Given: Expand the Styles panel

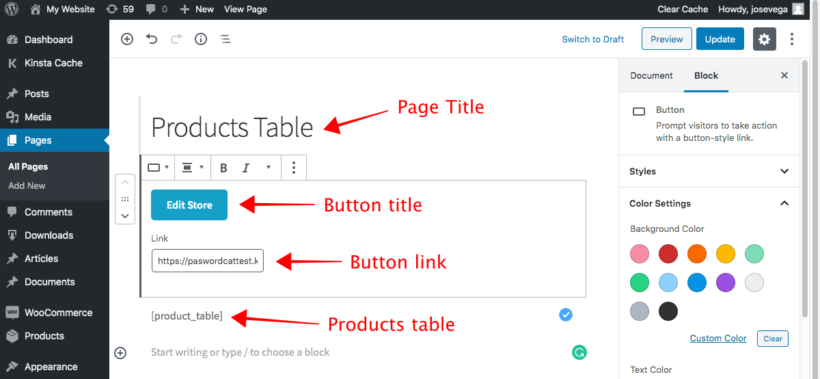Looking at the screenshot, I should click(x=709, y=171).
